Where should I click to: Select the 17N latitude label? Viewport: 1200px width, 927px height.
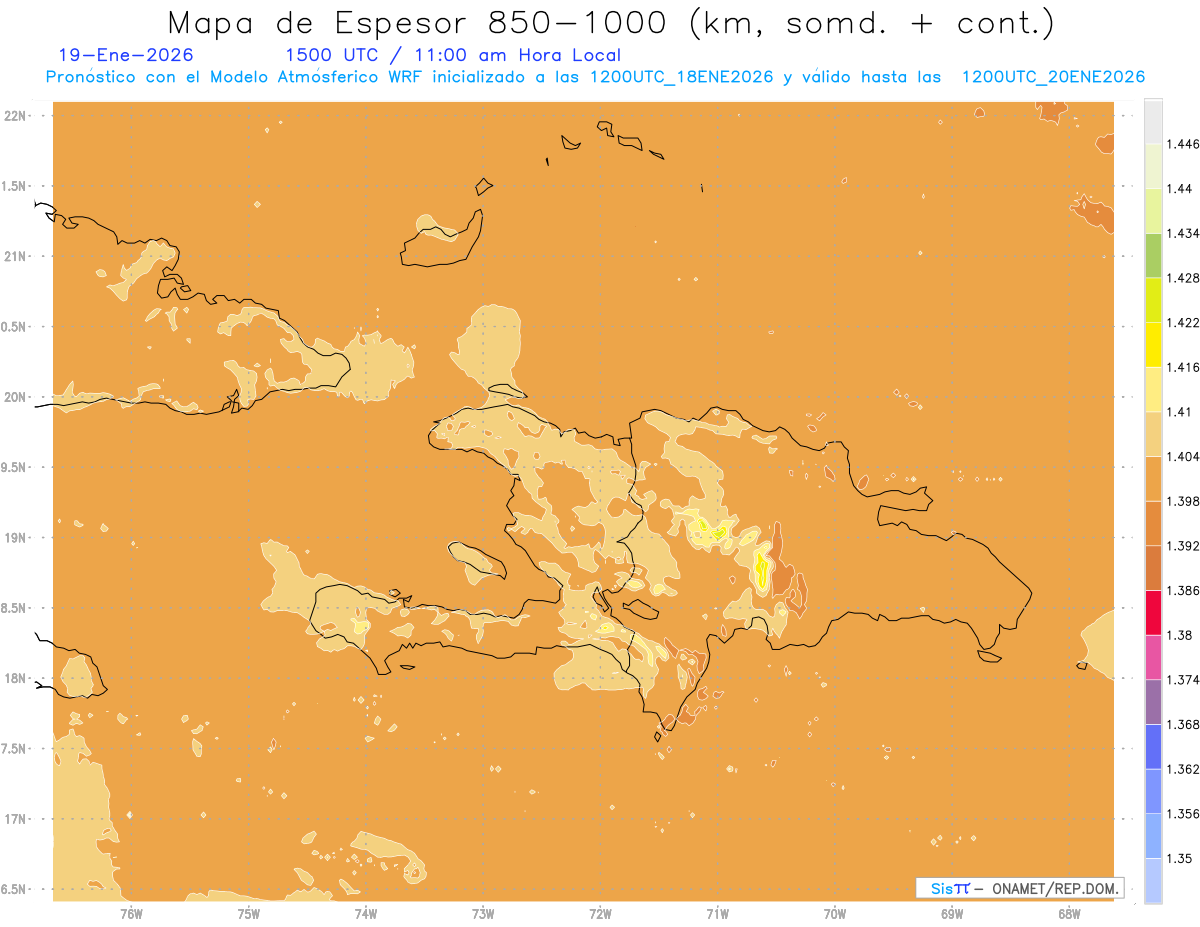click(x=17, y=819)
